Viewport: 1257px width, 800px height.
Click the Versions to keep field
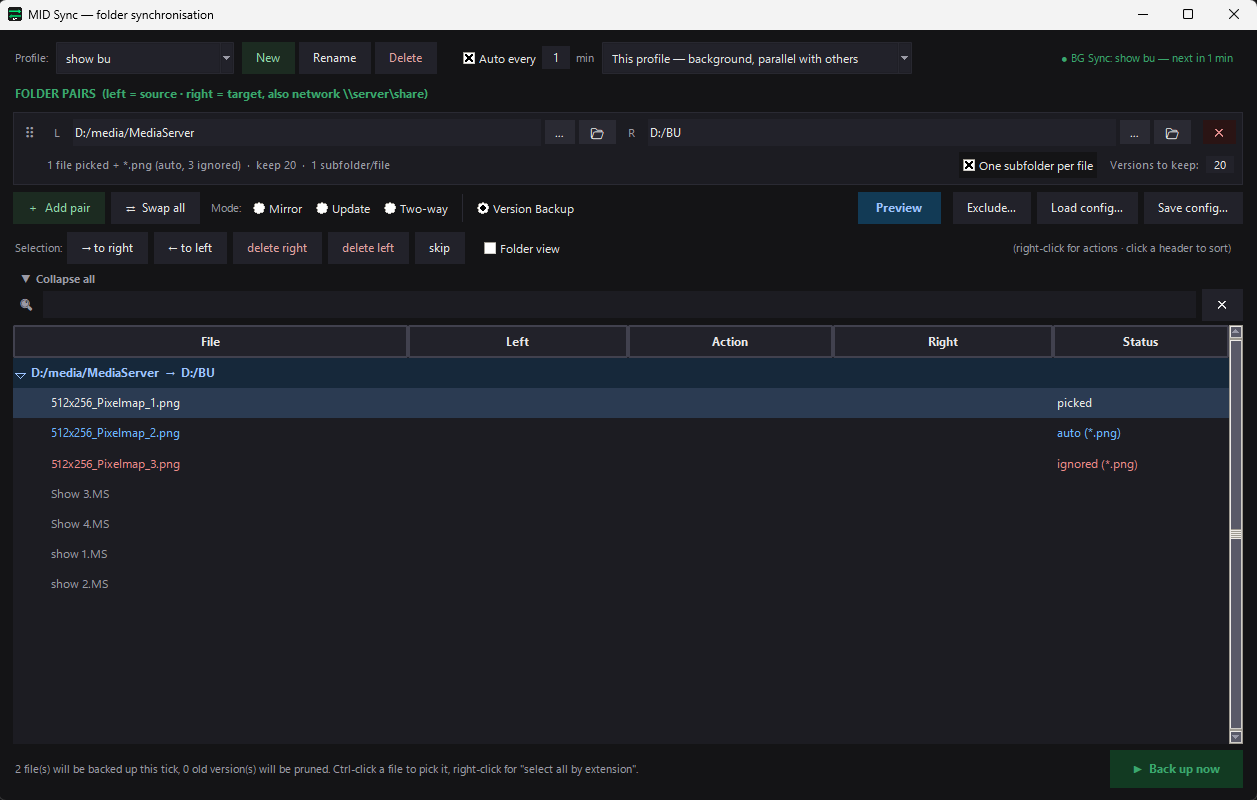click(1220, 166)
